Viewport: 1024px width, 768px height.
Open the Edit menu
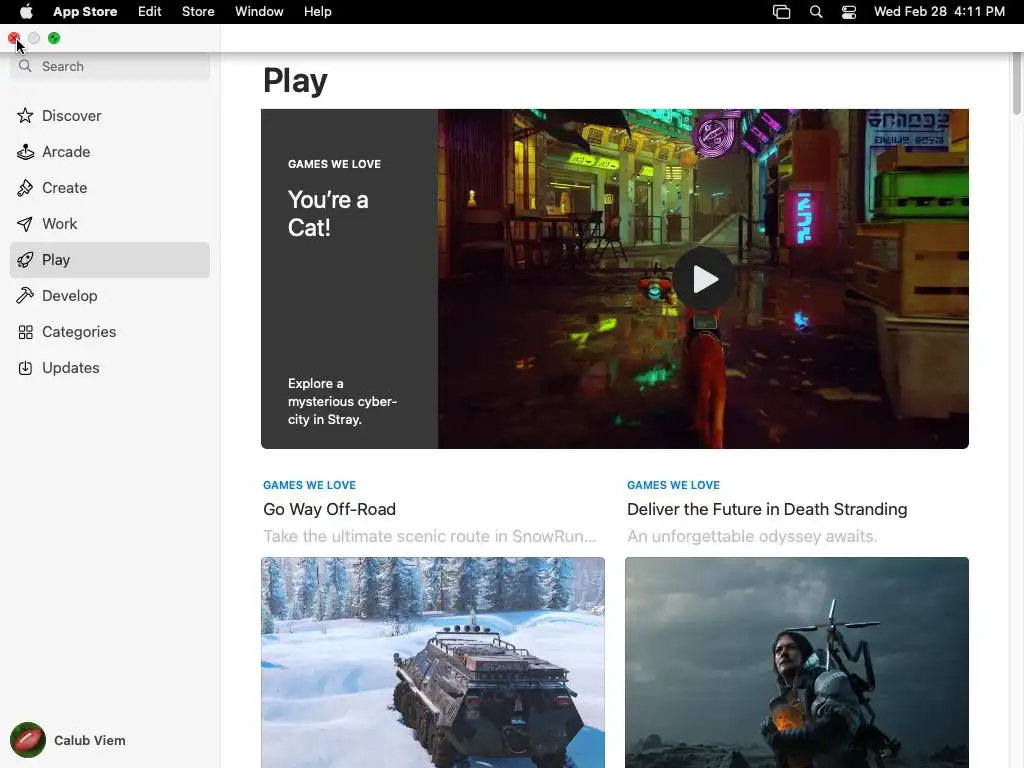[x=150, y=12]
